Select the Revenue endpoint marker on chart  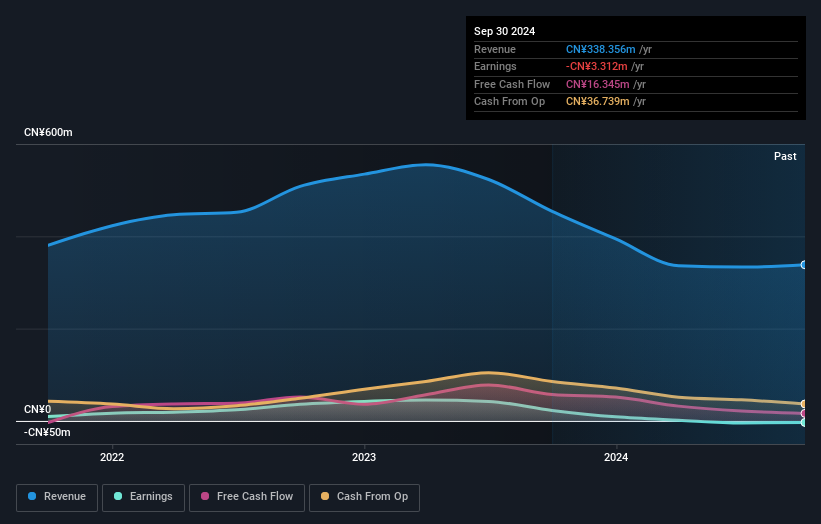pos(804,265)
